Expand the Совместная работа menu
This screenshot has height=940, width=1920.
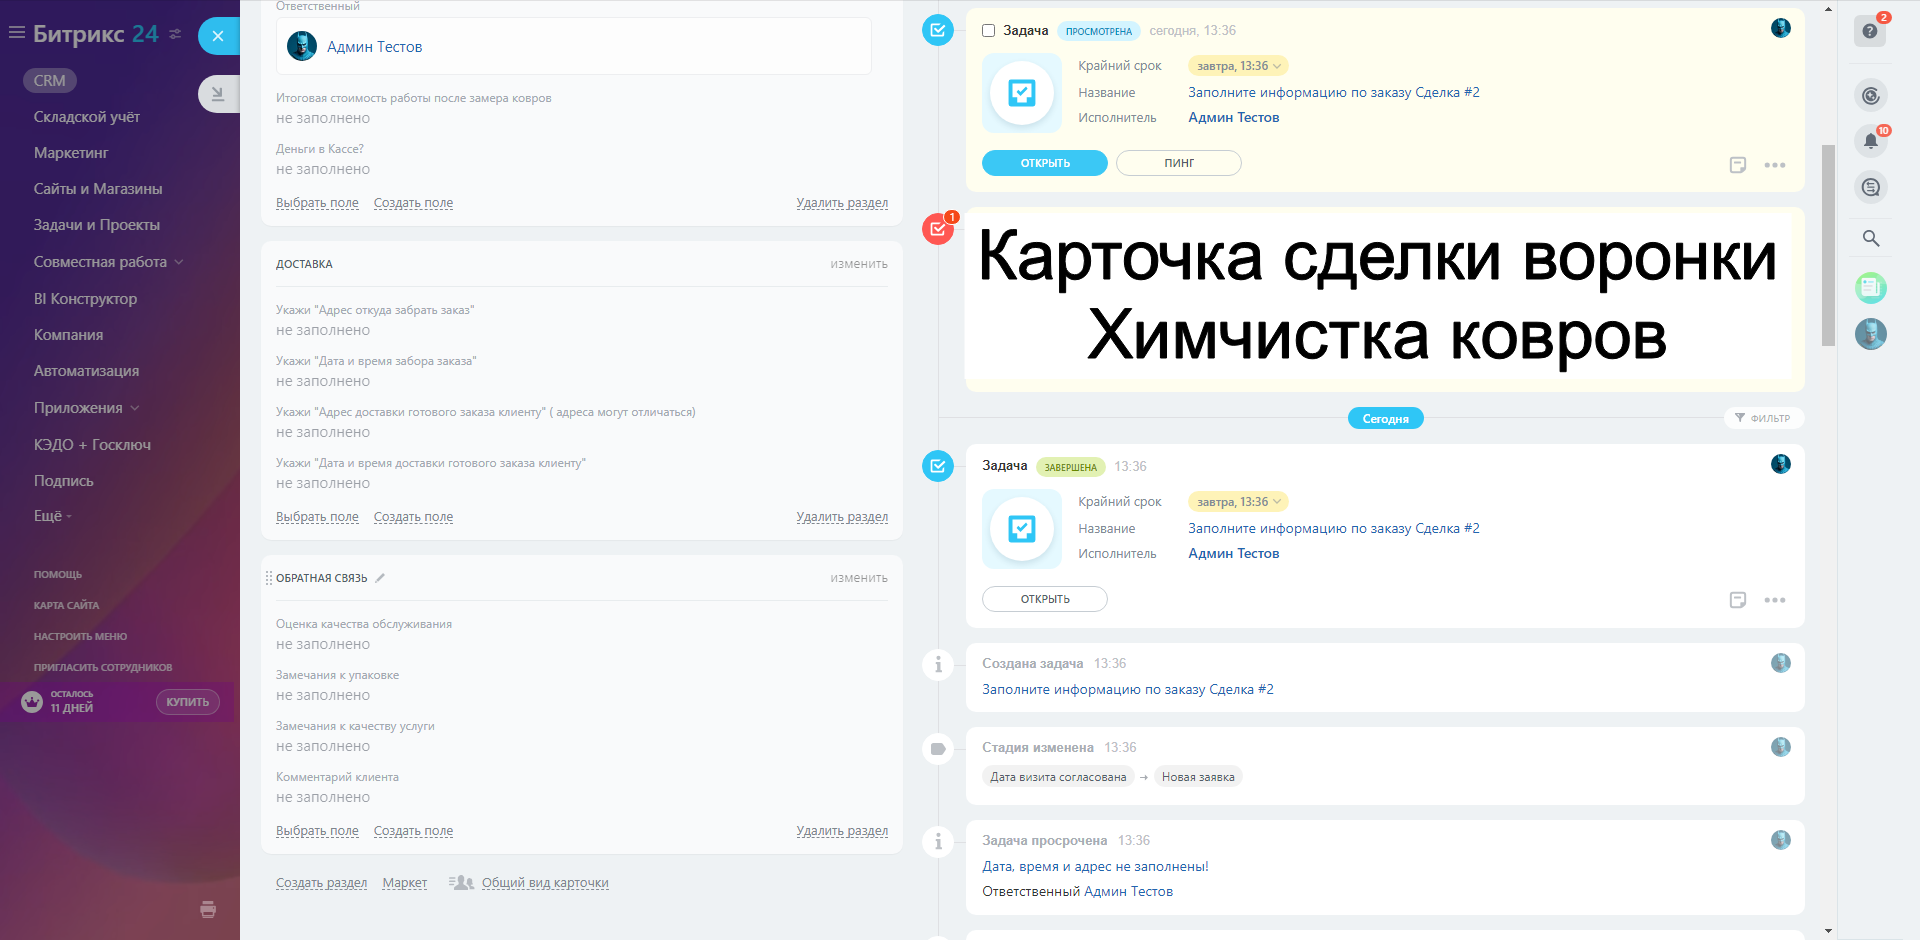coord(108,262)
